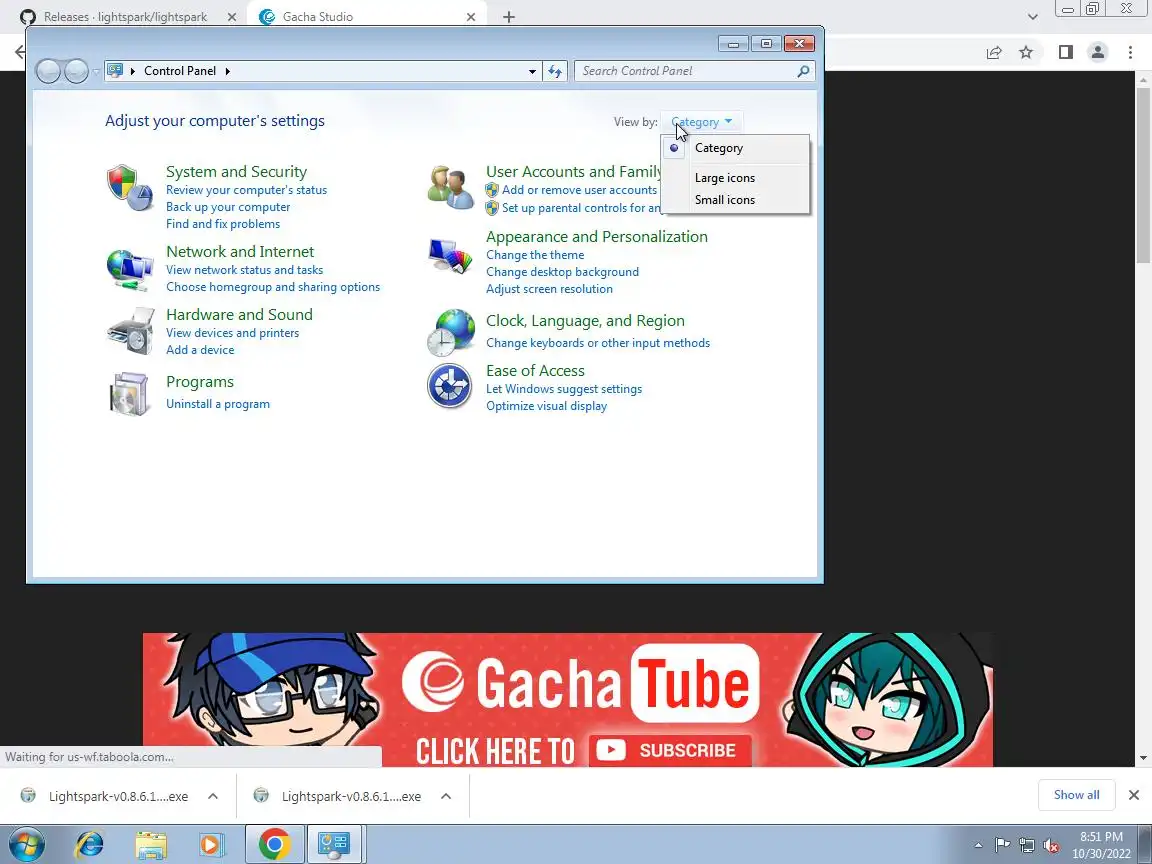Click Back up your computer link
The image size is (1152, 864).
[228, 207]
